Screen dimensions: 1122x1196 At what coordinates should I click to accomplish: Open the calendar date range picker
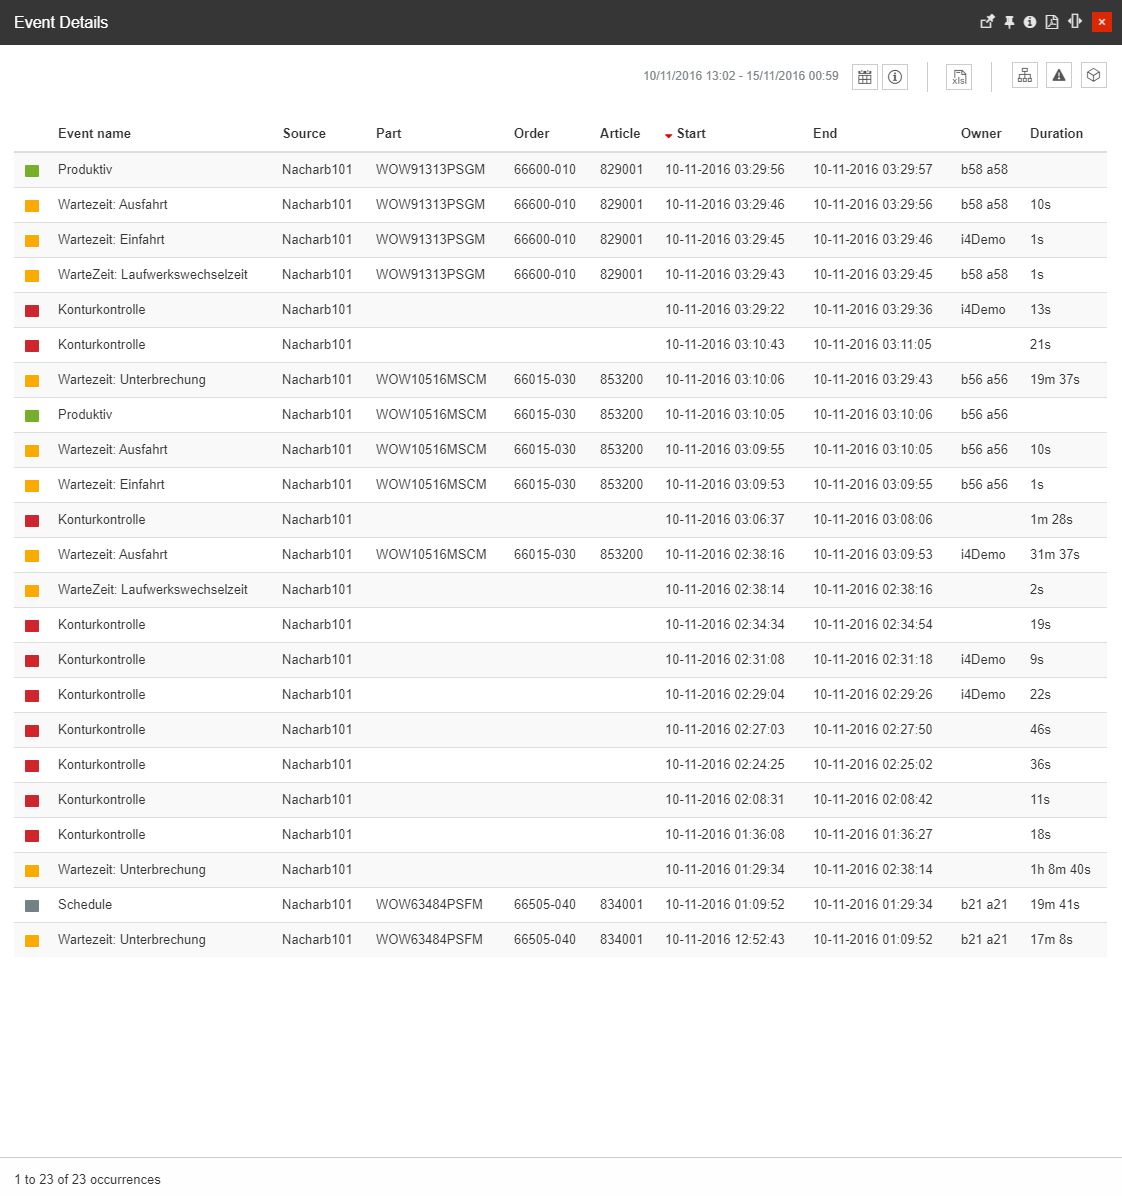coord(865,77)
